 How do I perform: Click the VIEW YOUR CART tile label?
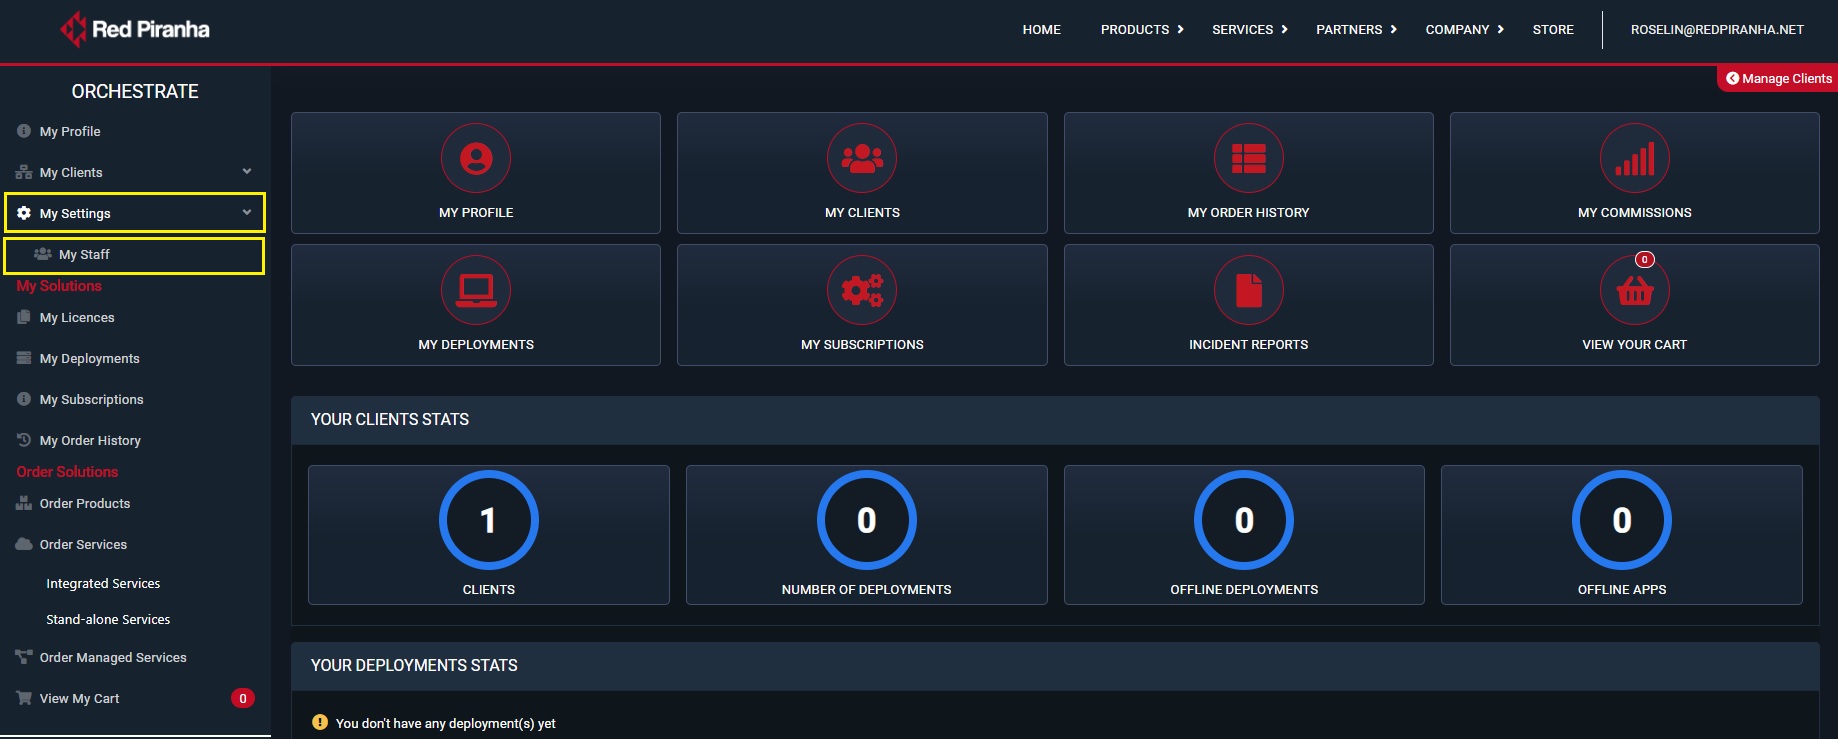coord(1634,345)
